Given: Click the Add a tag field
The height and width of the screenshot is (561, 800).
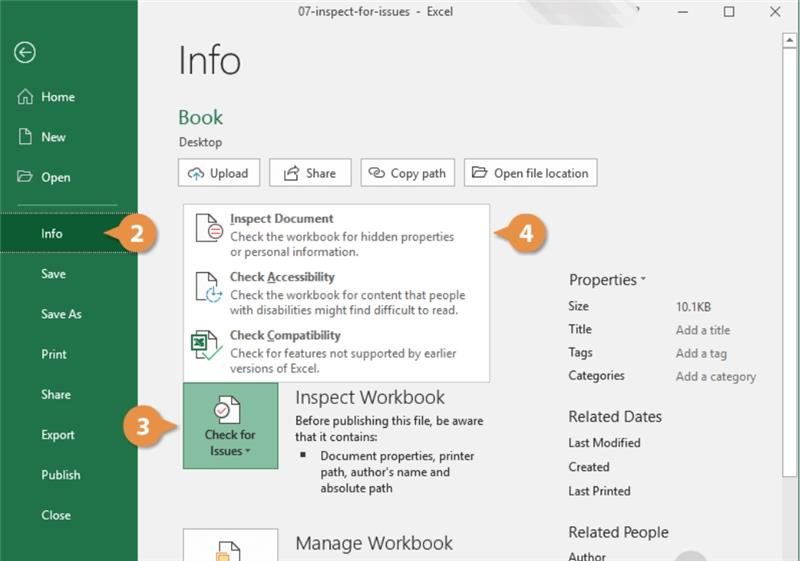Looking at the screenshot, I should click(x=701, y=353).
